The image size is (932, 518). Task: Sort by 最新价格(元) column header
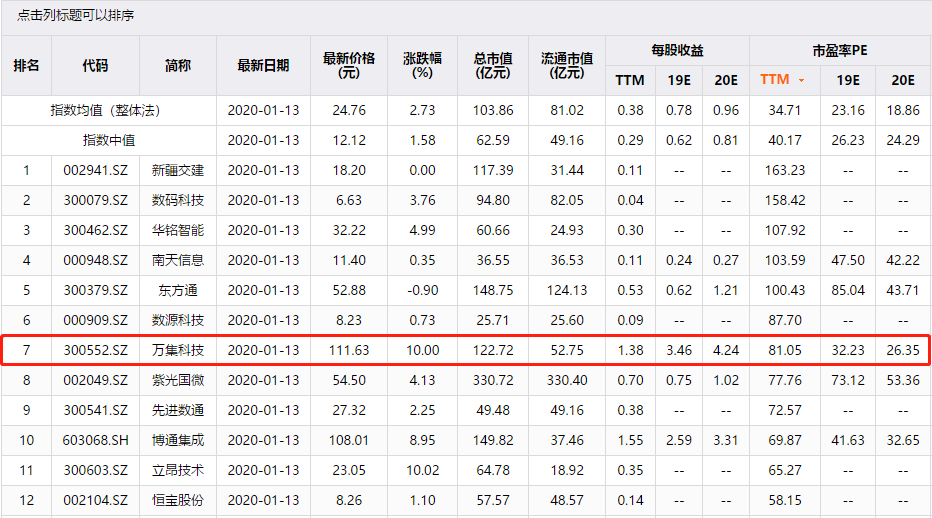pos(349,65)
